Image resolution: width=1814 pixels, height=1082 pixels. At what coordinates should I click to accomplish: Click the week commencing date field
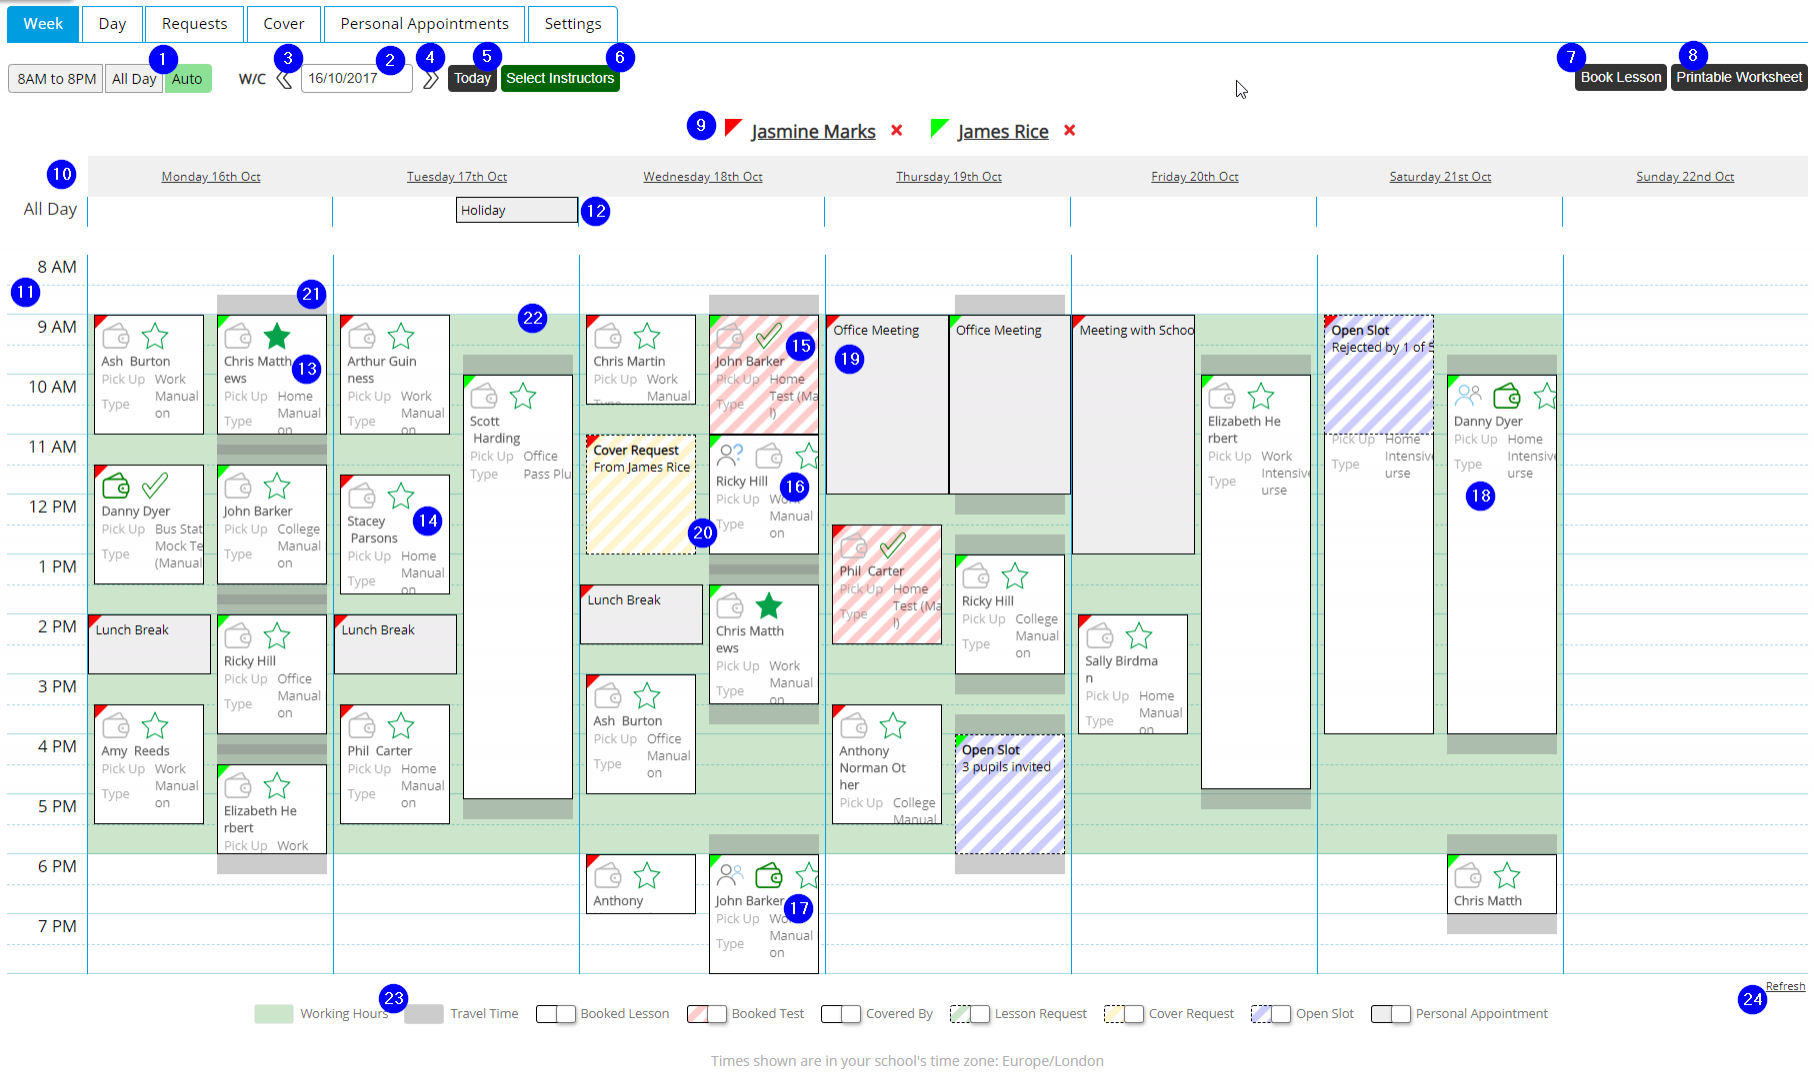coord(356,79)
